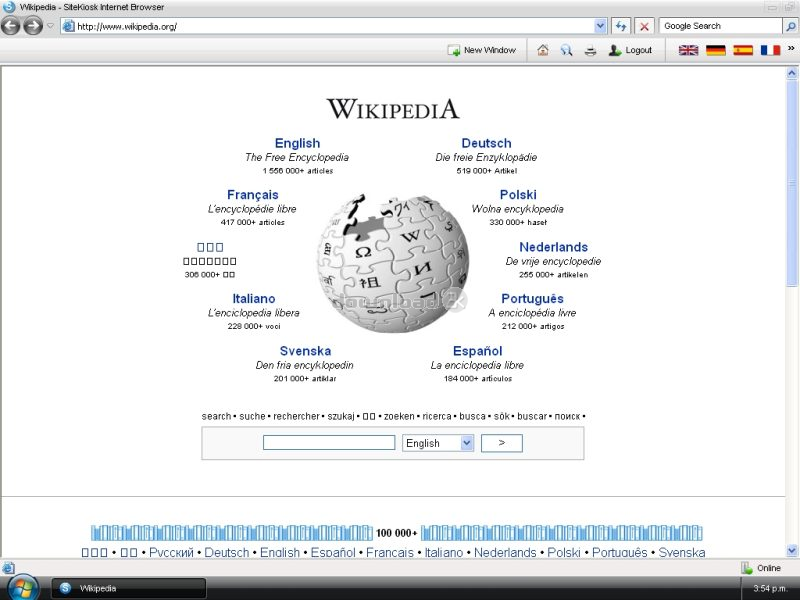Click "The Free Encyclopedia" subtitle
Viewport: 800px width, 600px height.
(297, 157)
